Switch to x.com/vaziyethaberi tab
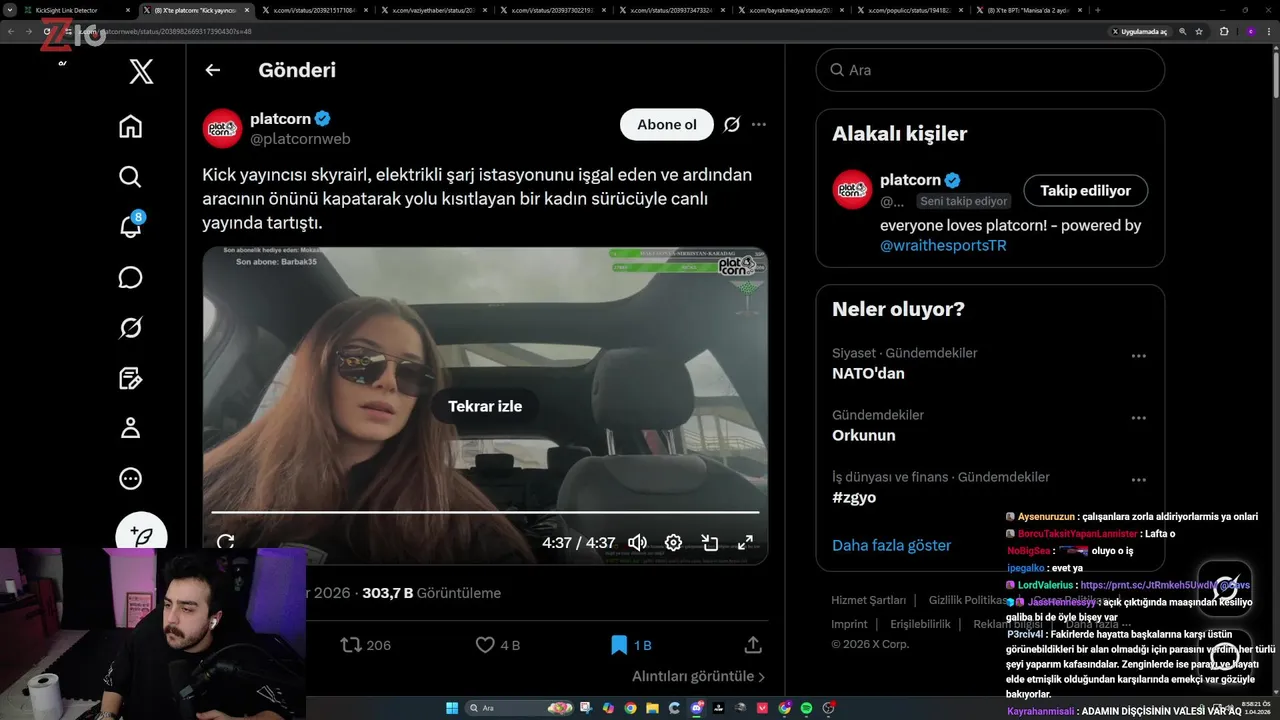Screen dimensions: 1280x720 point(435,10)
